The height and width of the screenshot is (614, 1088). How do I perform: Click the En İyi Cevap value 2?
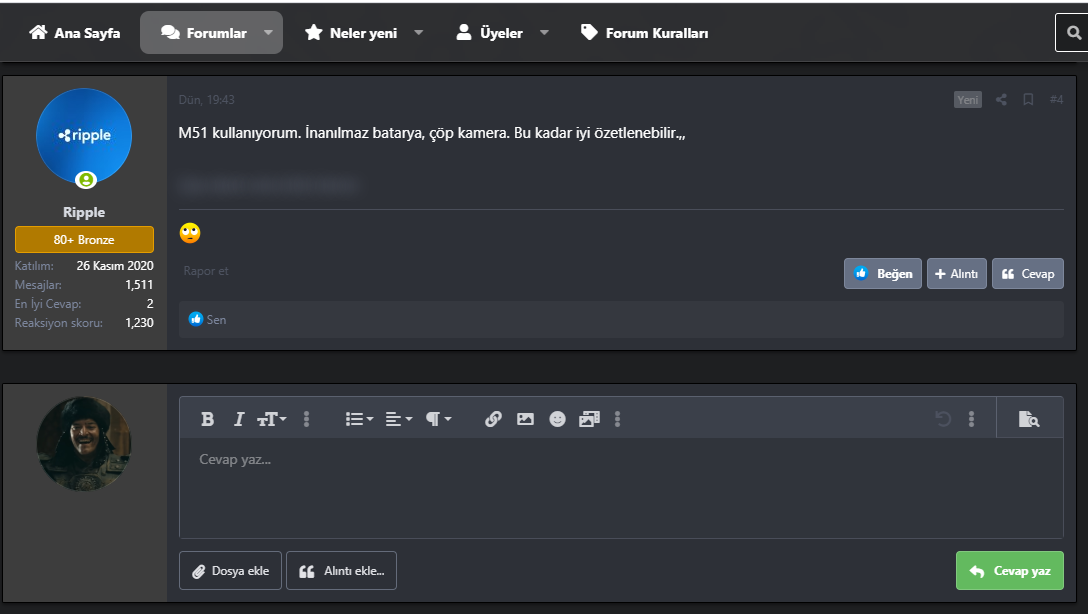pyautogui.click(x=150, y=304)
